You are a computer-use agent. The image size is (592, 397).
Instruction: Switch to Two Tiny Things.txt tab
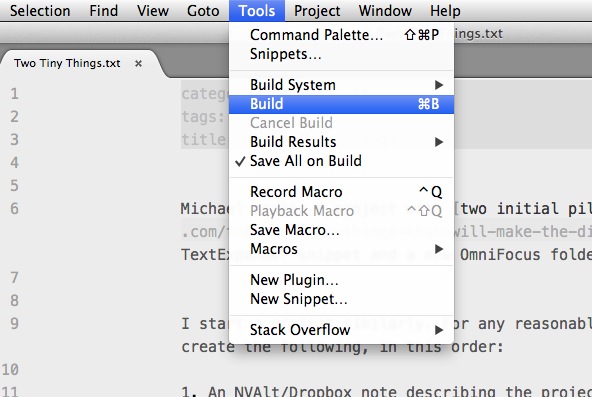pos(67,63)
